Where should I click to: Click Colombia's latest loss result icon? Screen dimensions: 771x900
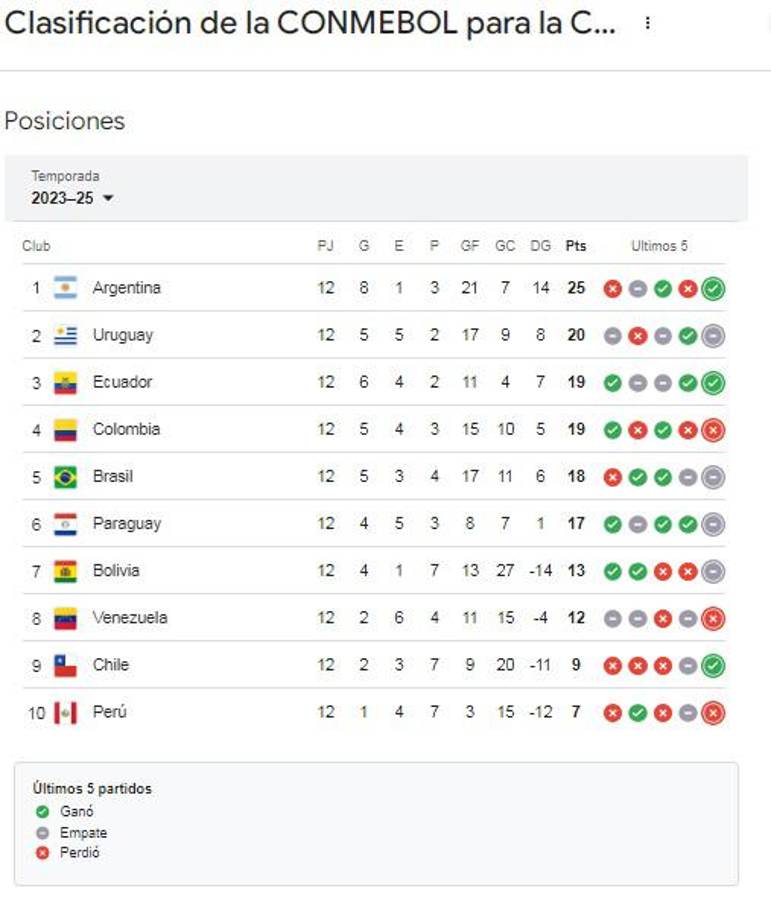click(713, 430)
